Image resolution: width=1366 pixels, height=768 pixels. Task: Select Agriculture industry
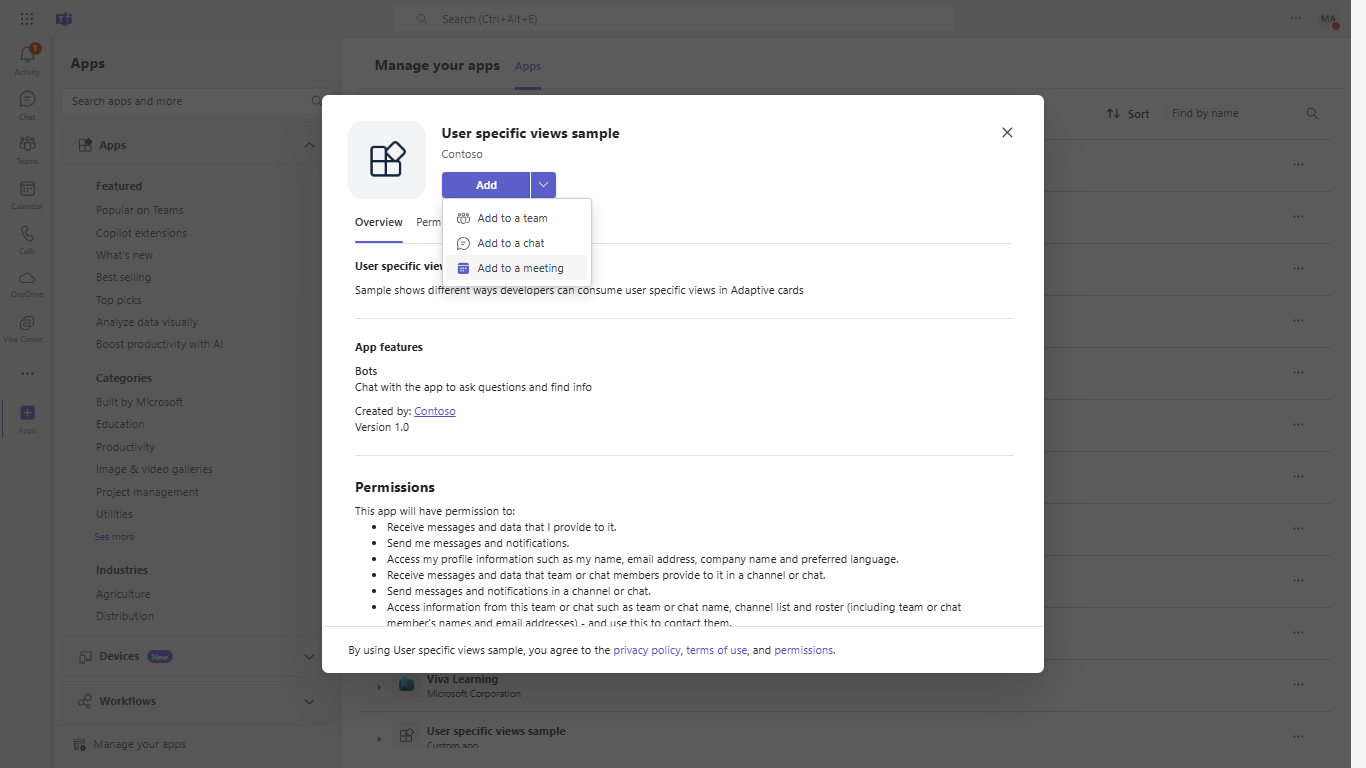click(x=123, y=594)
